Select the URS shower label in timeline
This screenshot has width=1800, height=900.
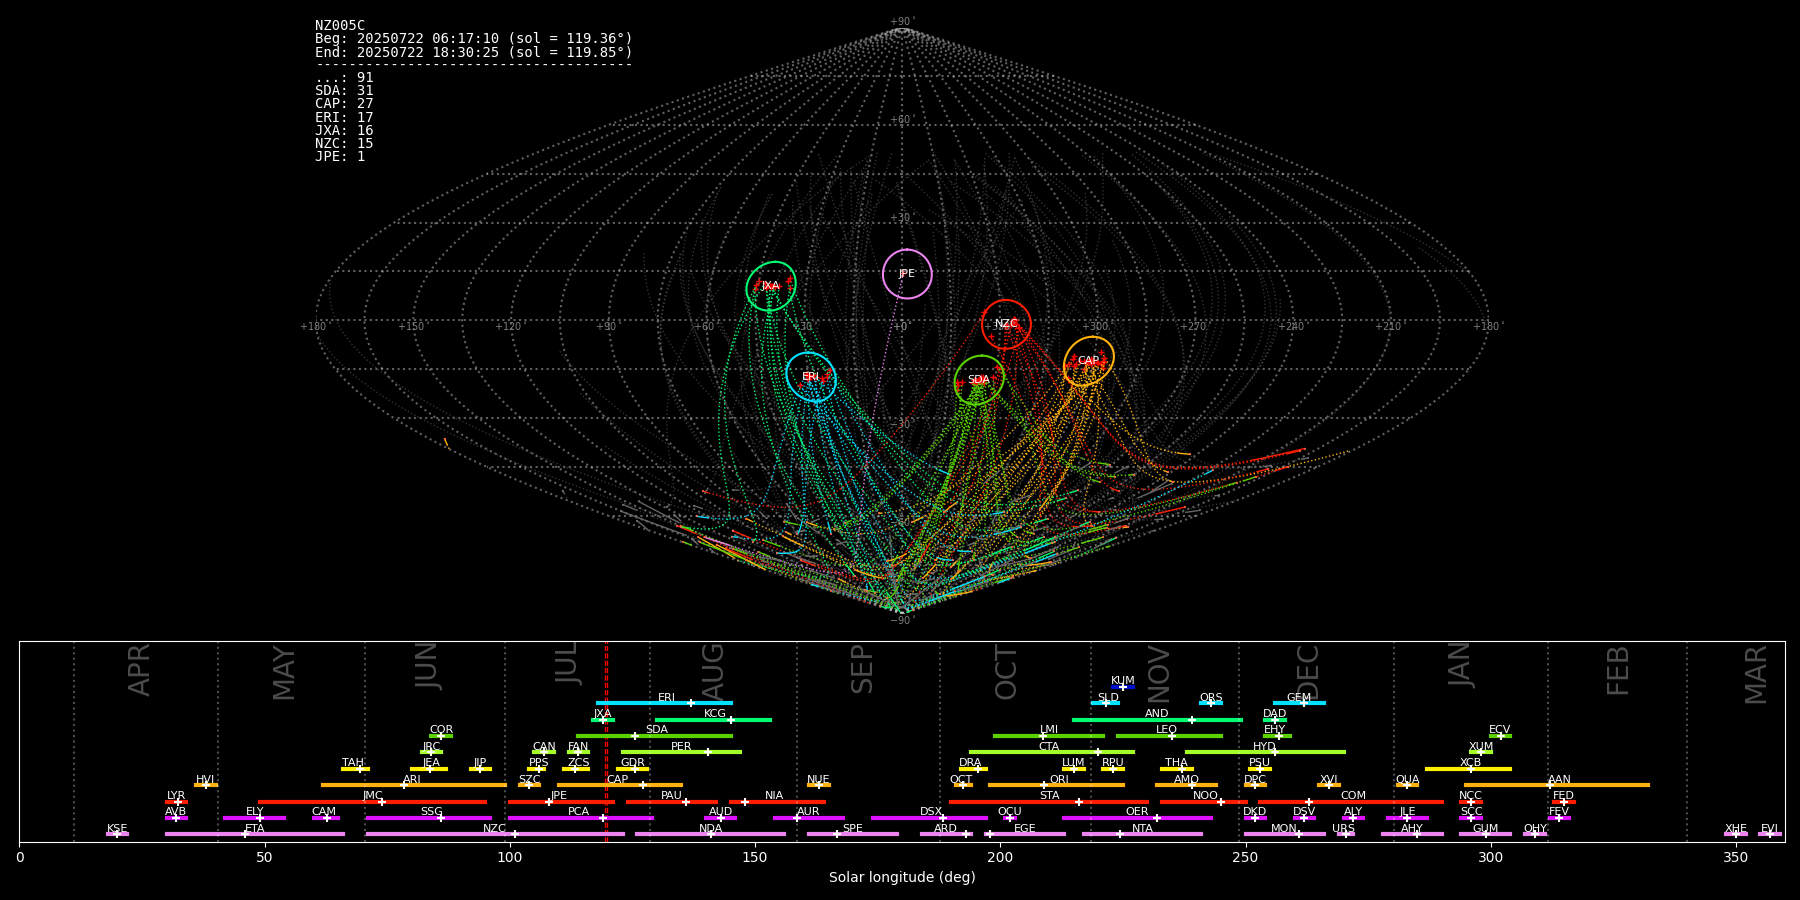[1343, 828]
